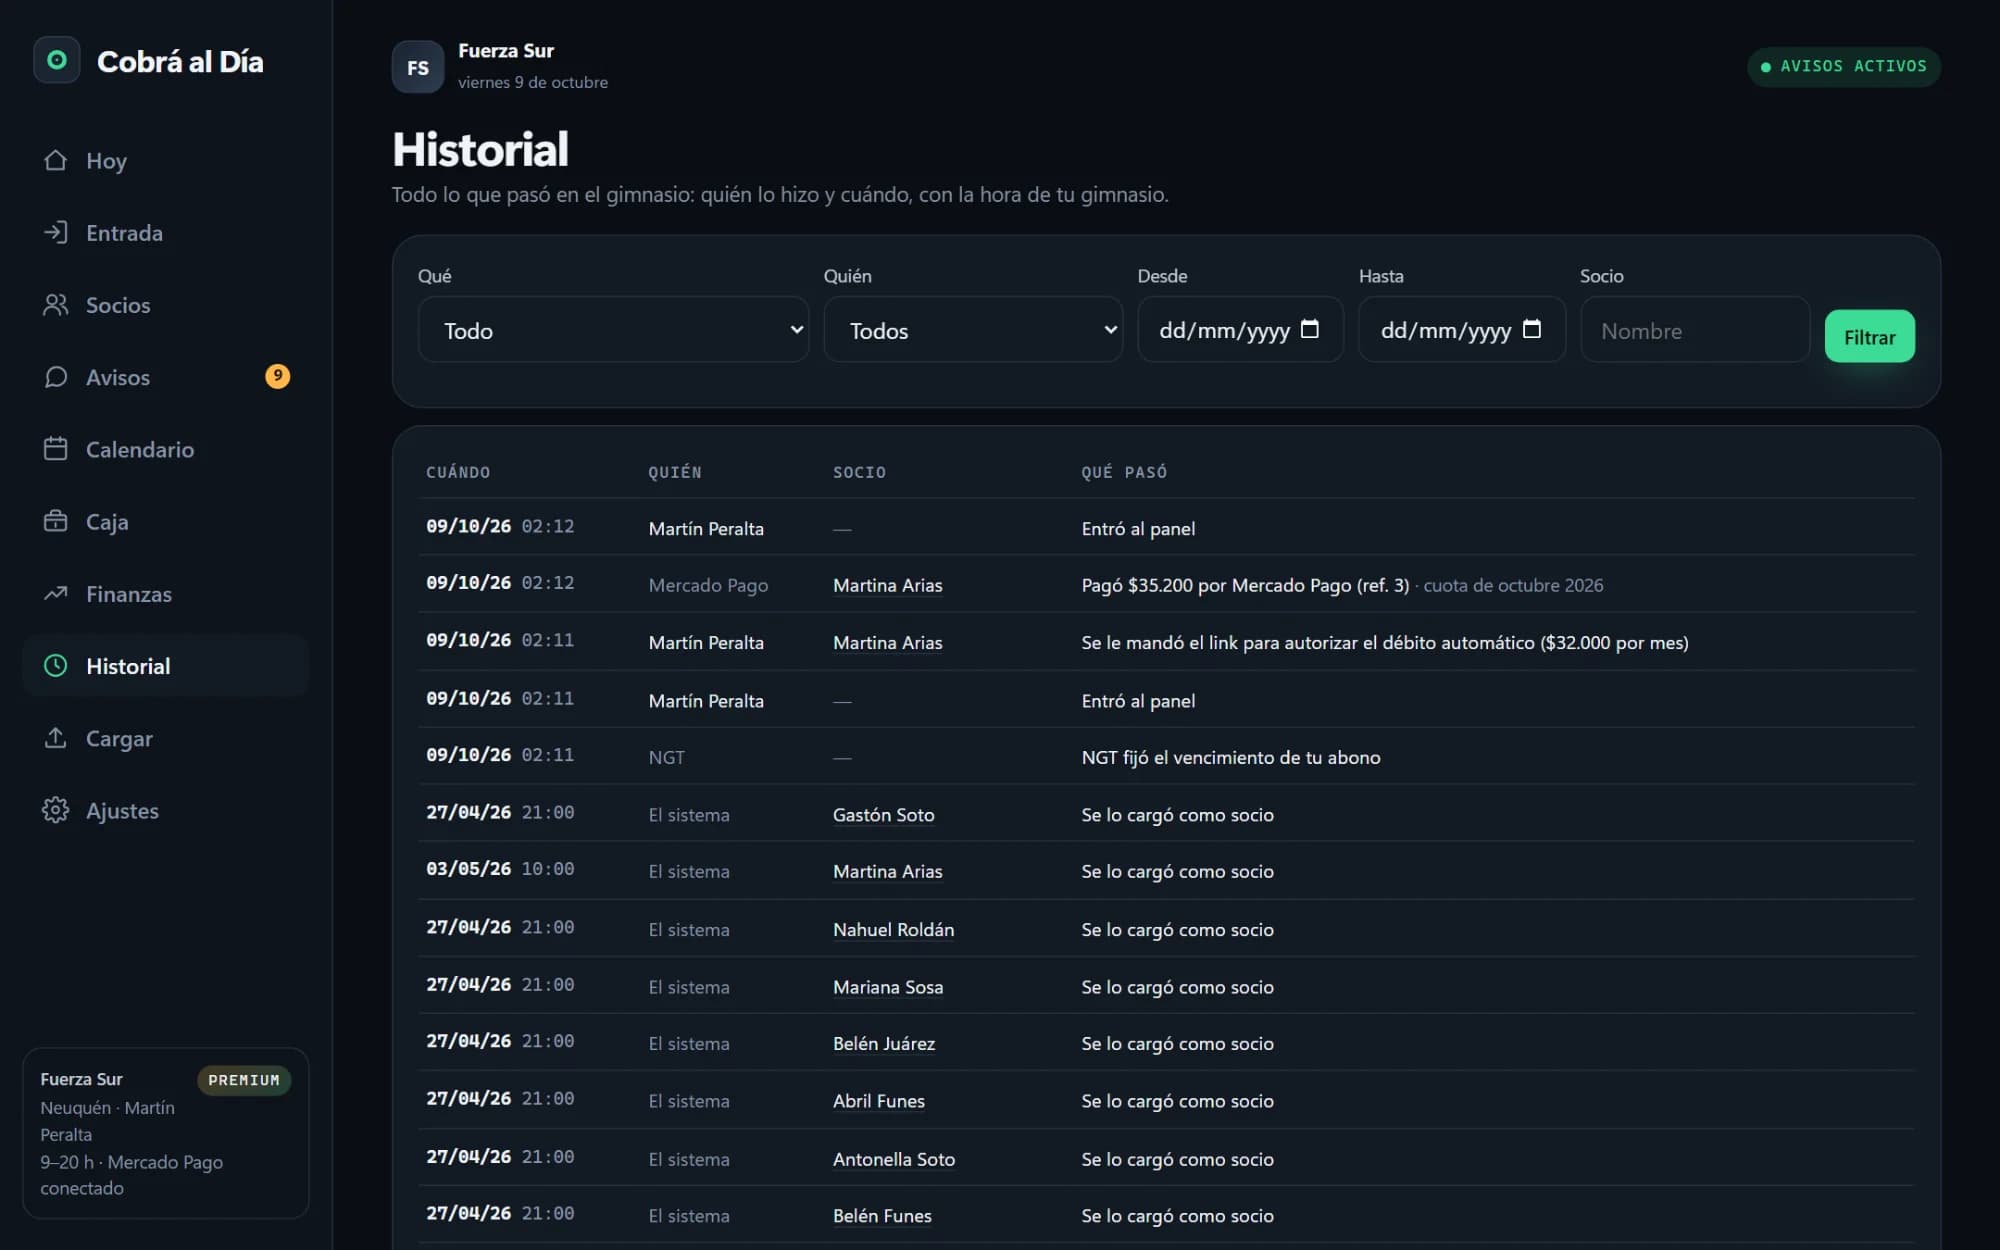Click the Desde date input field
Screen dimensions: 2000x1250
coord(1240,330)
